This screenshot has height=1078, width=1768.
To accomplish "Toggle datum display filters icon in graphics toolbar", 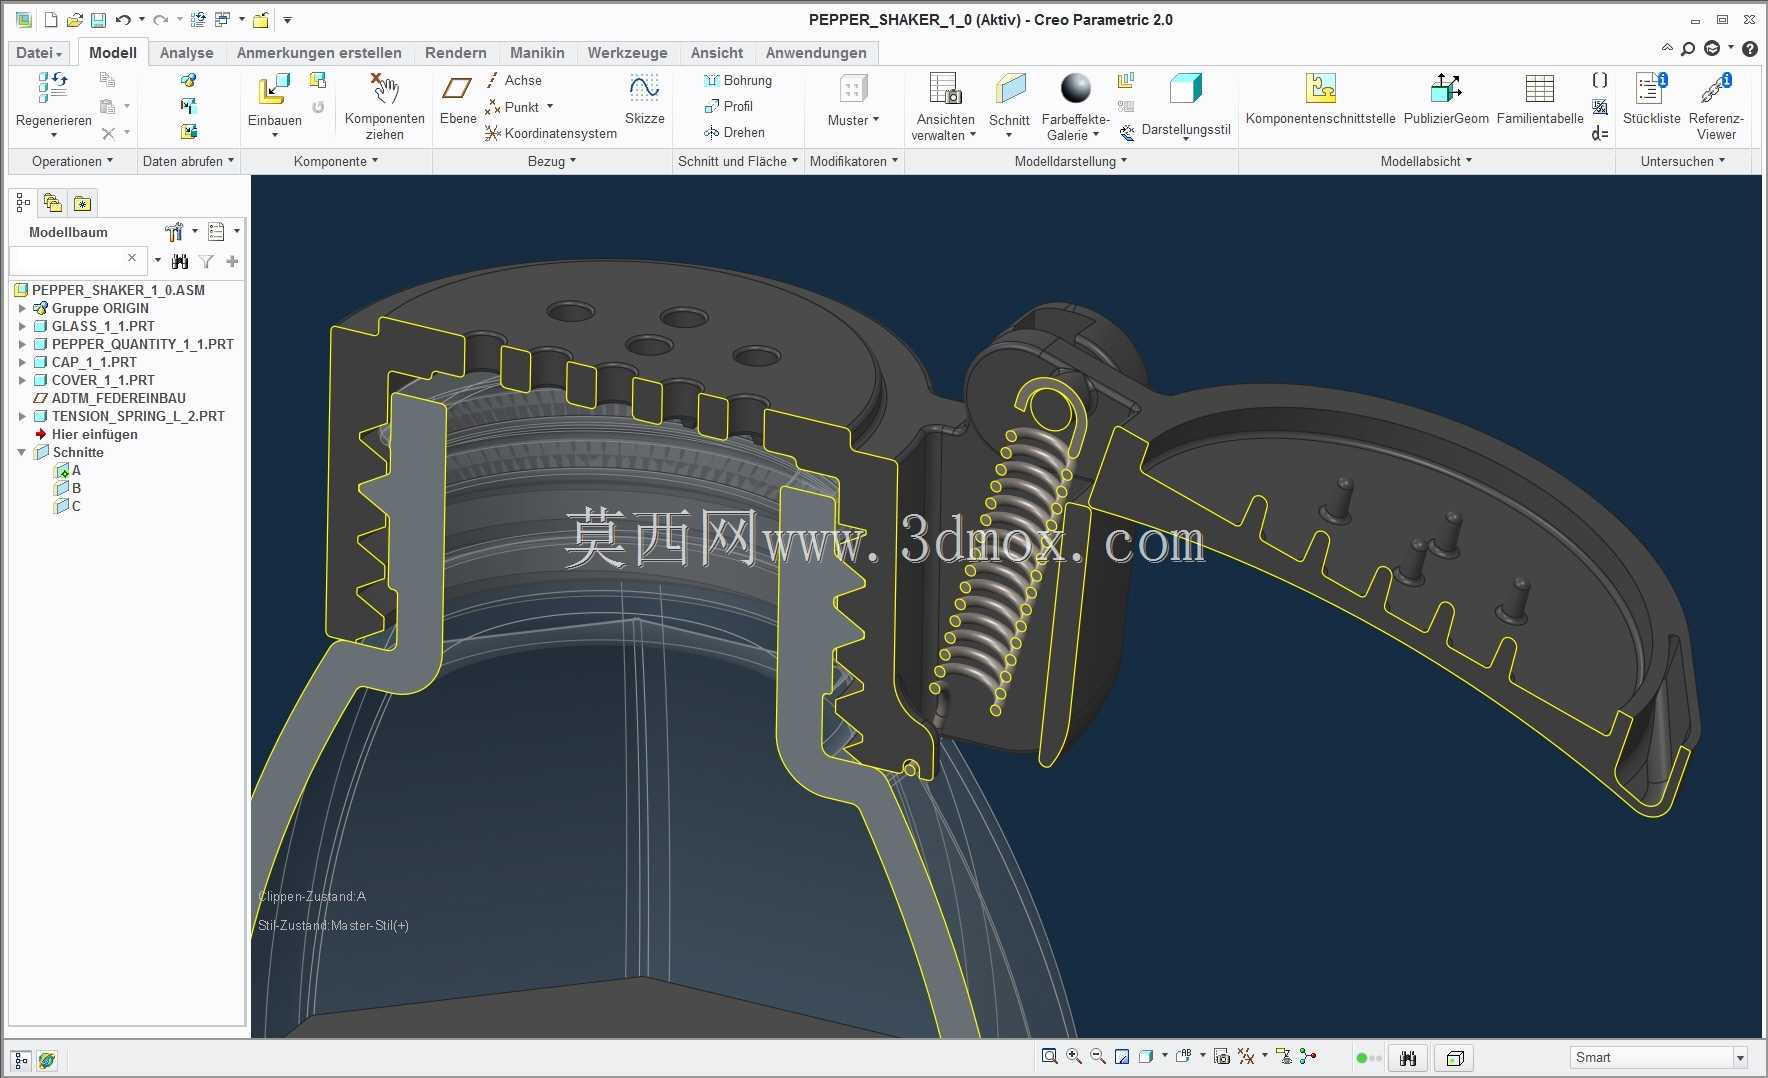I will tap(1246, 1056).
